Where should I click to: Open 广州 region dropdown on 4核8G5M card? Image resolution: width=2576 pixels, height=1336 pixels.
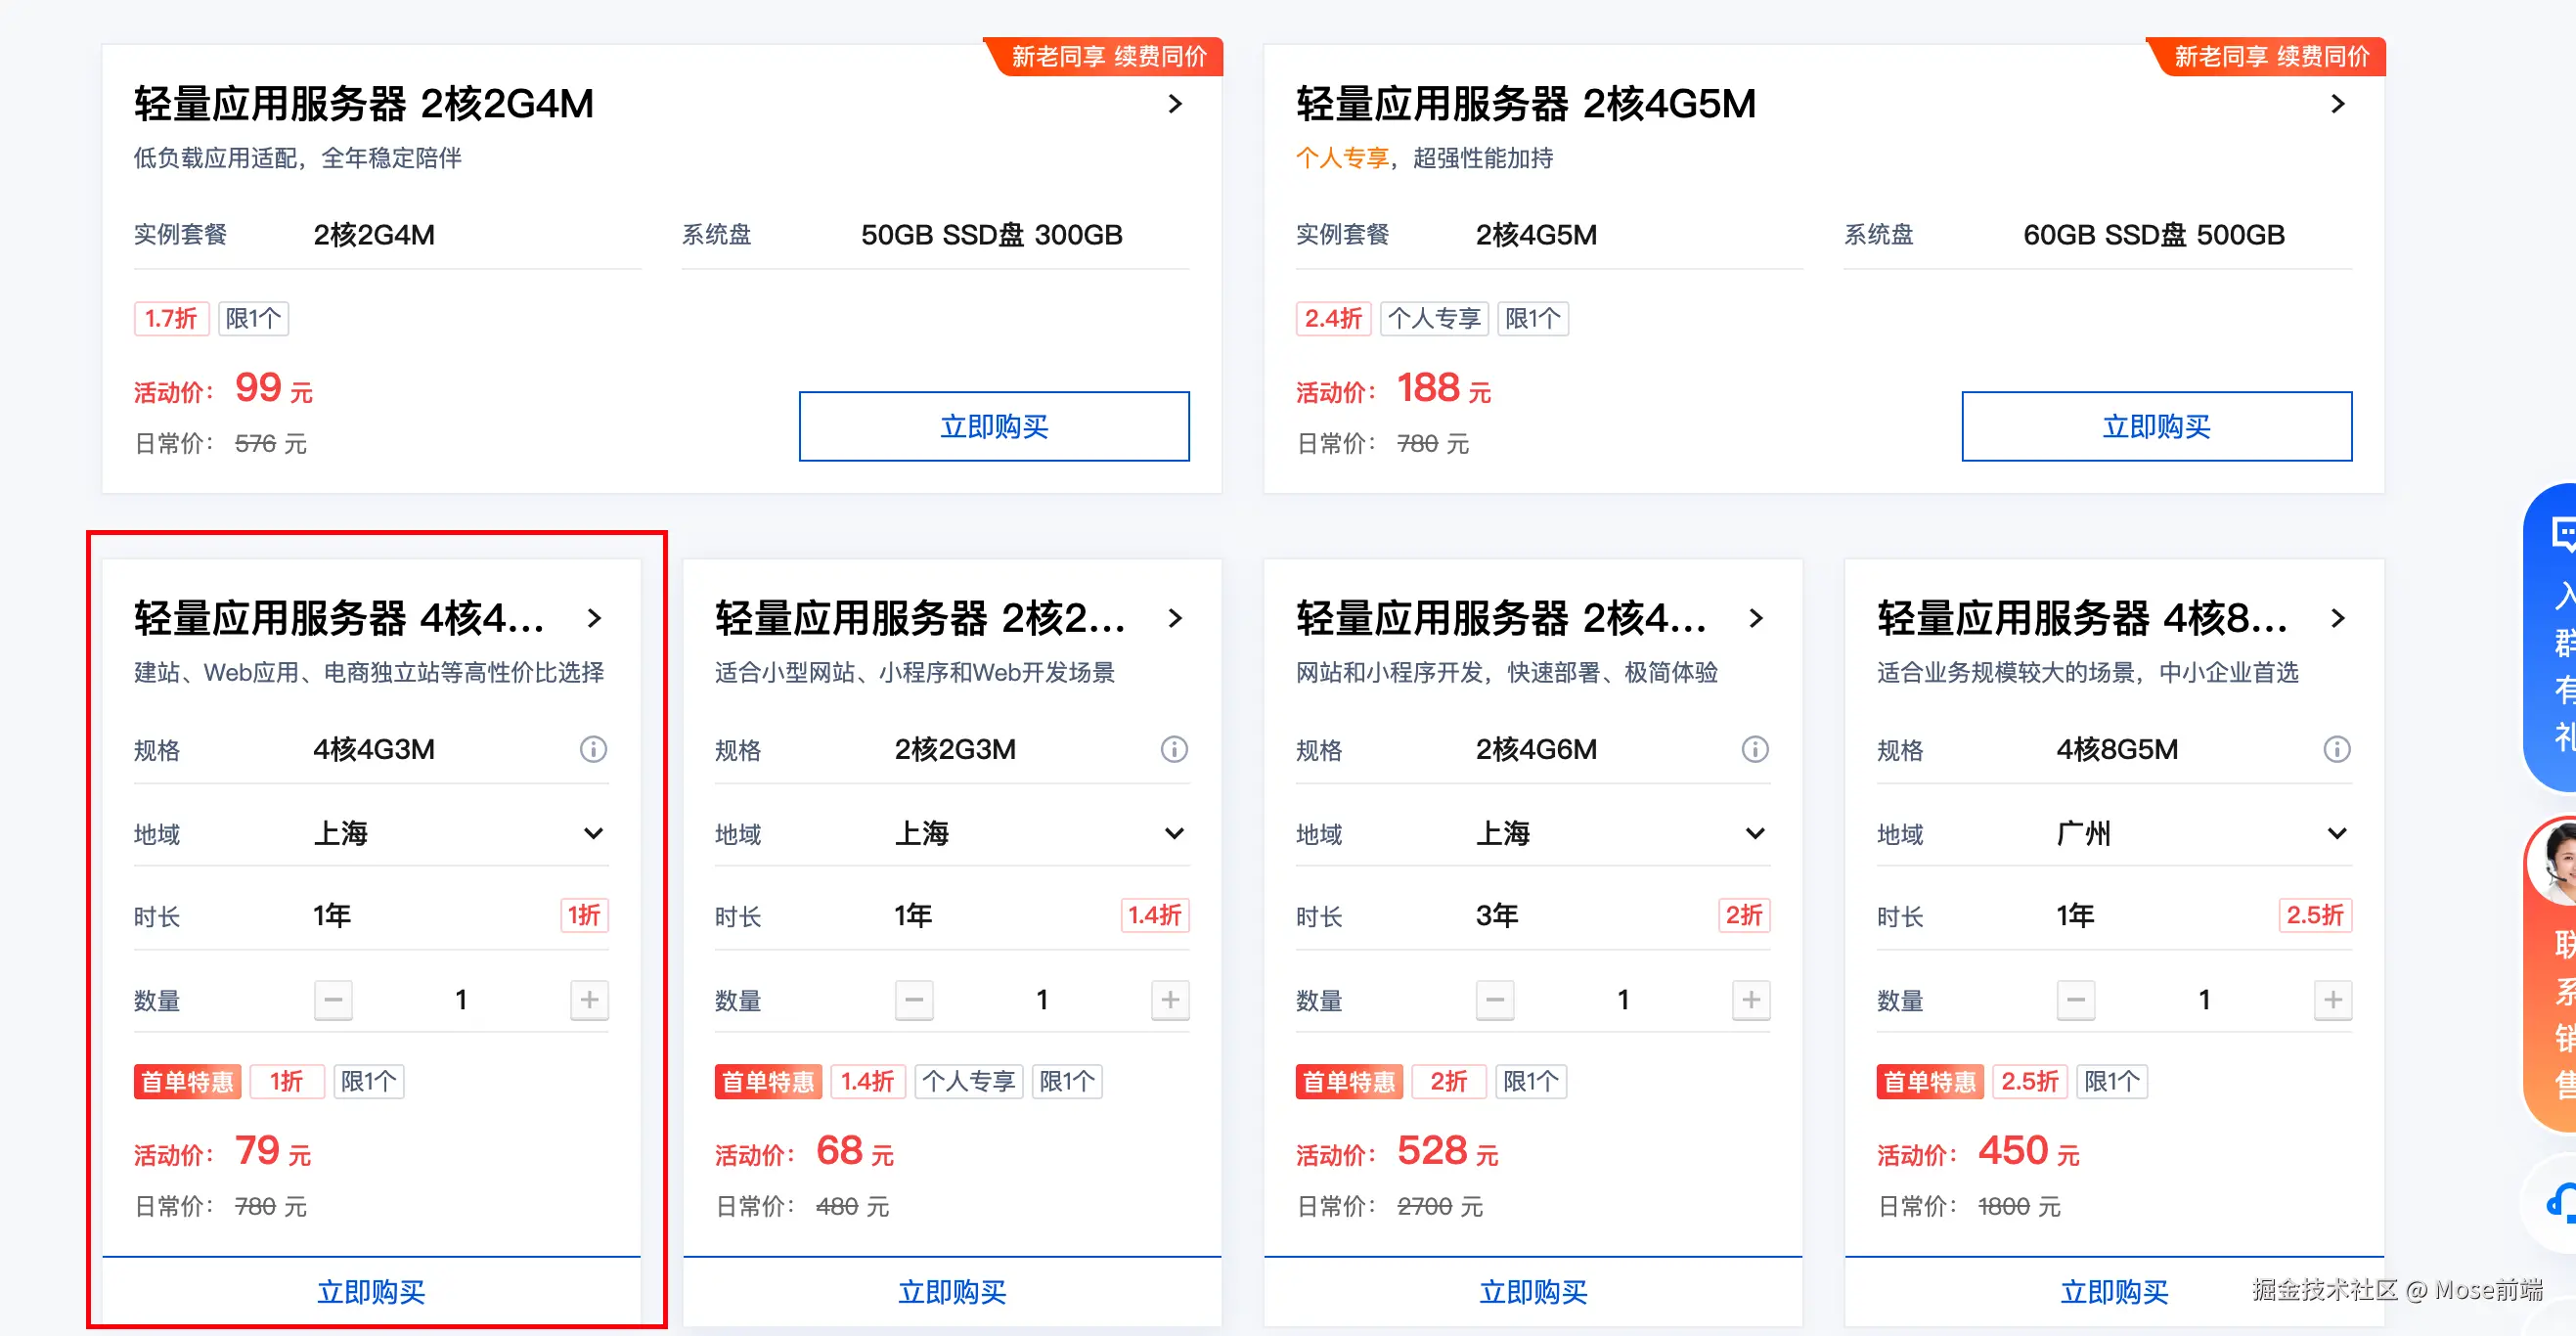click(2336, 833)
